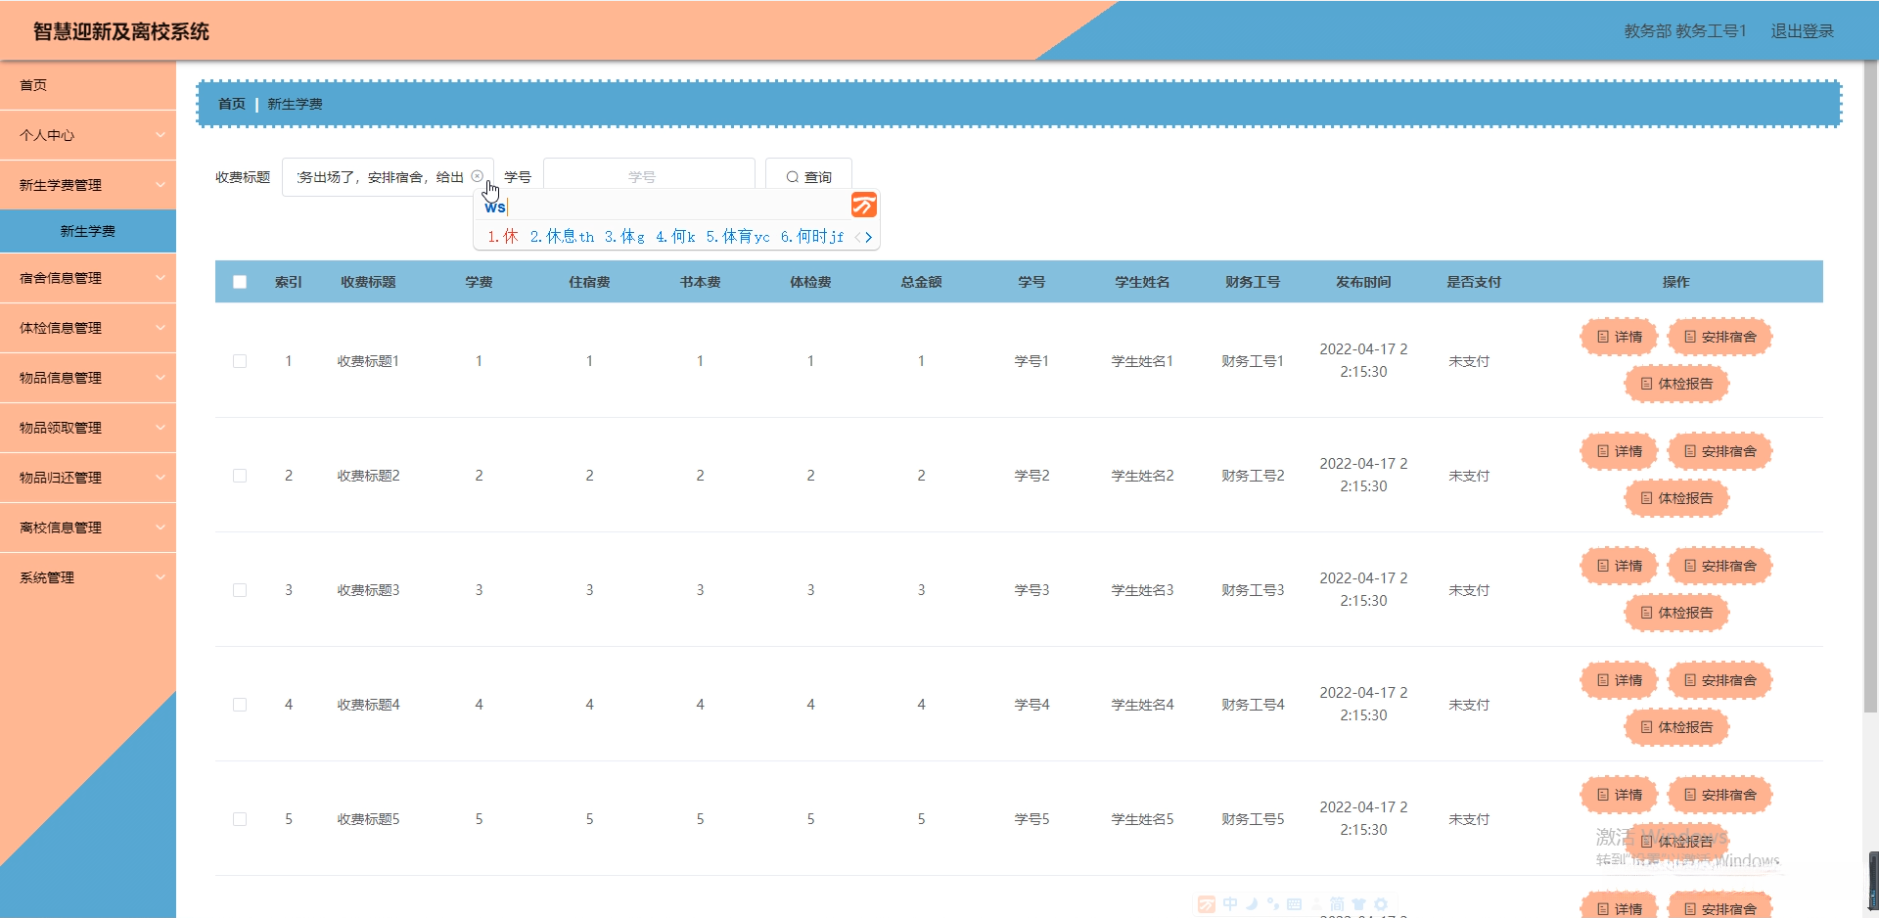Image resolution: width=1879 pixels, height=918 pixels.
Task: Check the checkbox for row 收费标题1
Action: point(240,361)
